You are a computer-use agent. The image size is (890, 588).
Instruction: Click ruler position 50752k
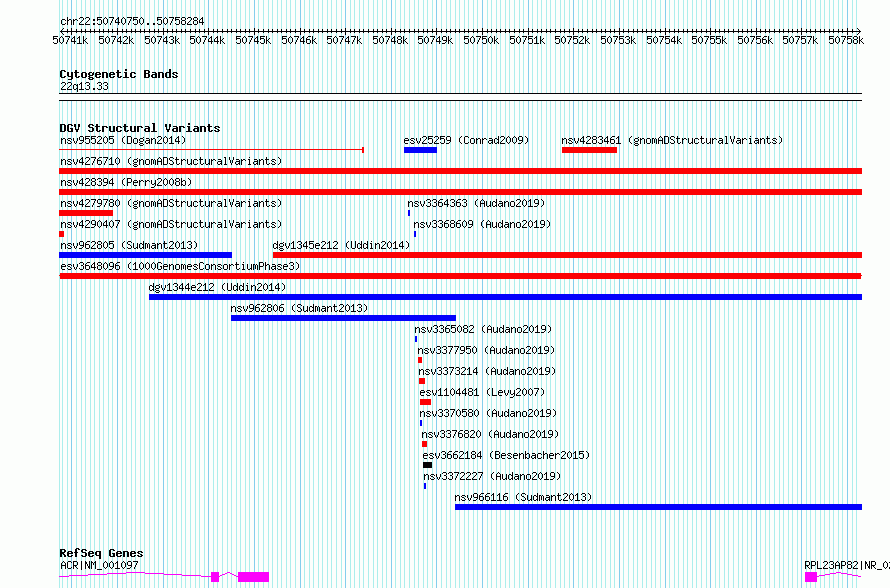(572, 40)
